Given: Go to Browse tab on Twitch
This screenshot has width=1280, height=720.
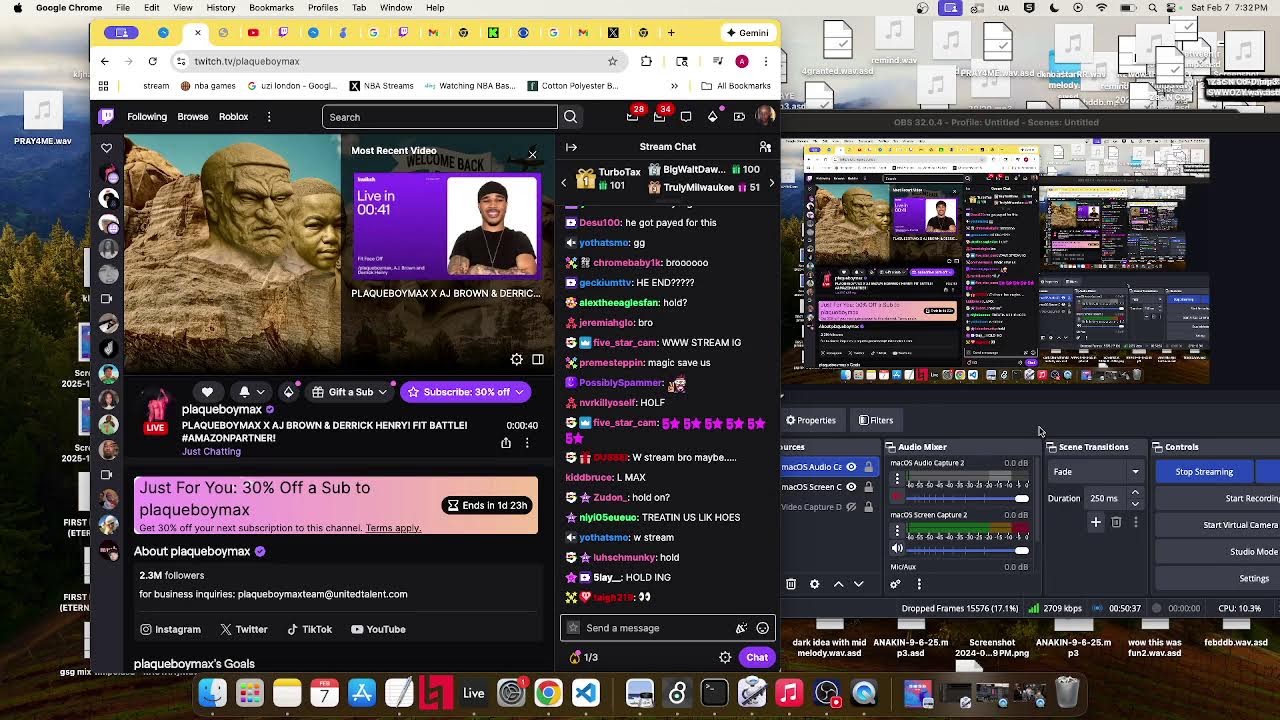Looking at the screenshot, I should [x=193, y=117].
